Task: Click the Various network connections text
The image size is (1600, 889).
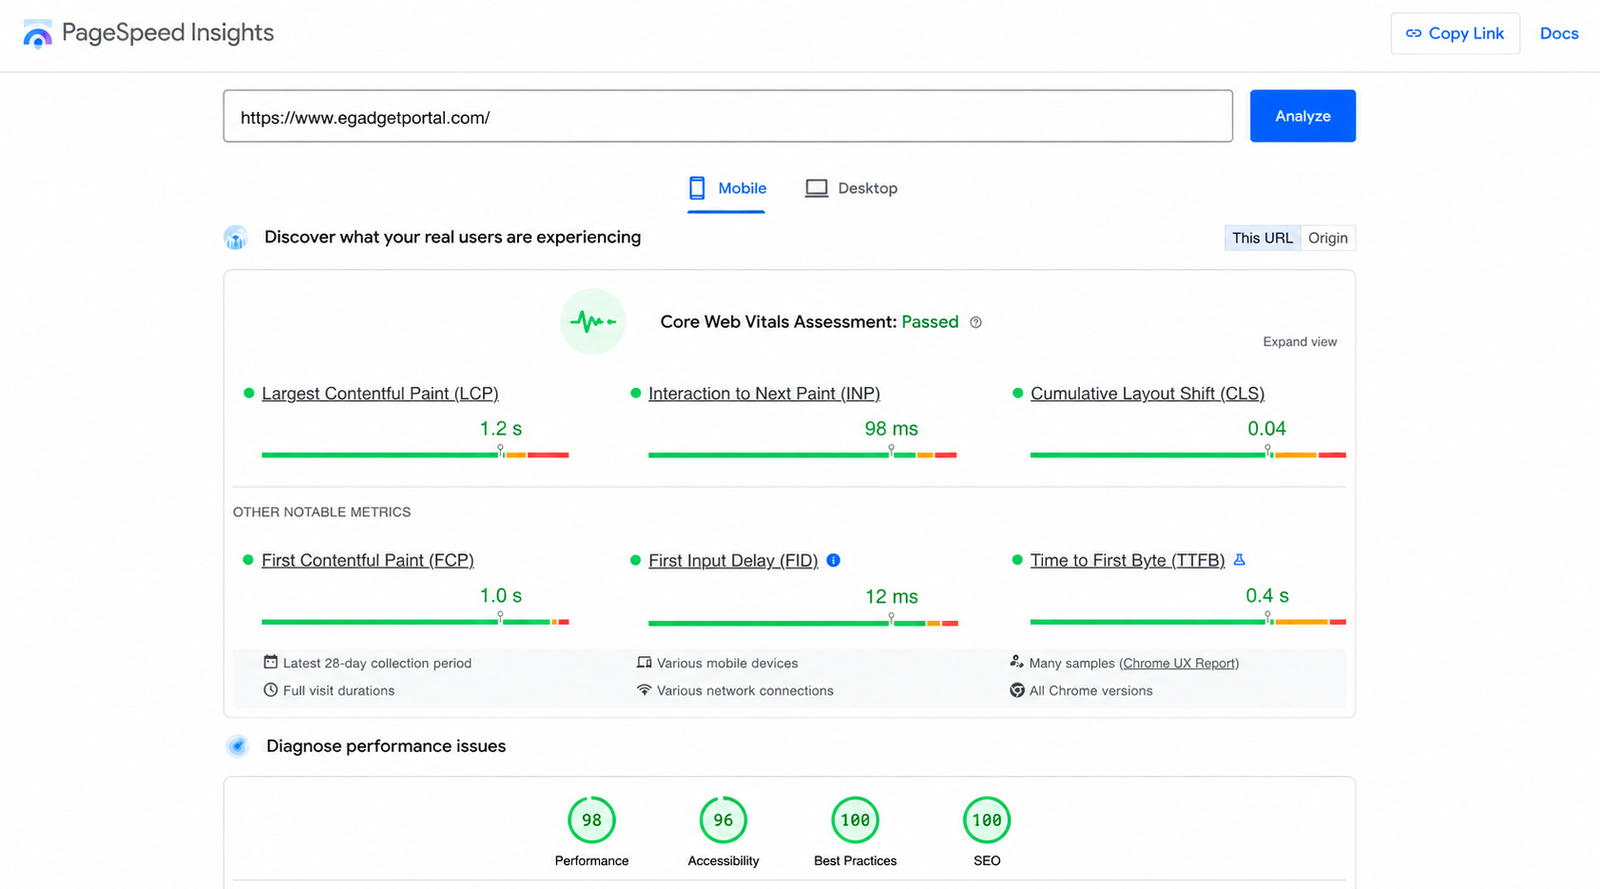Action: point(745,691)
